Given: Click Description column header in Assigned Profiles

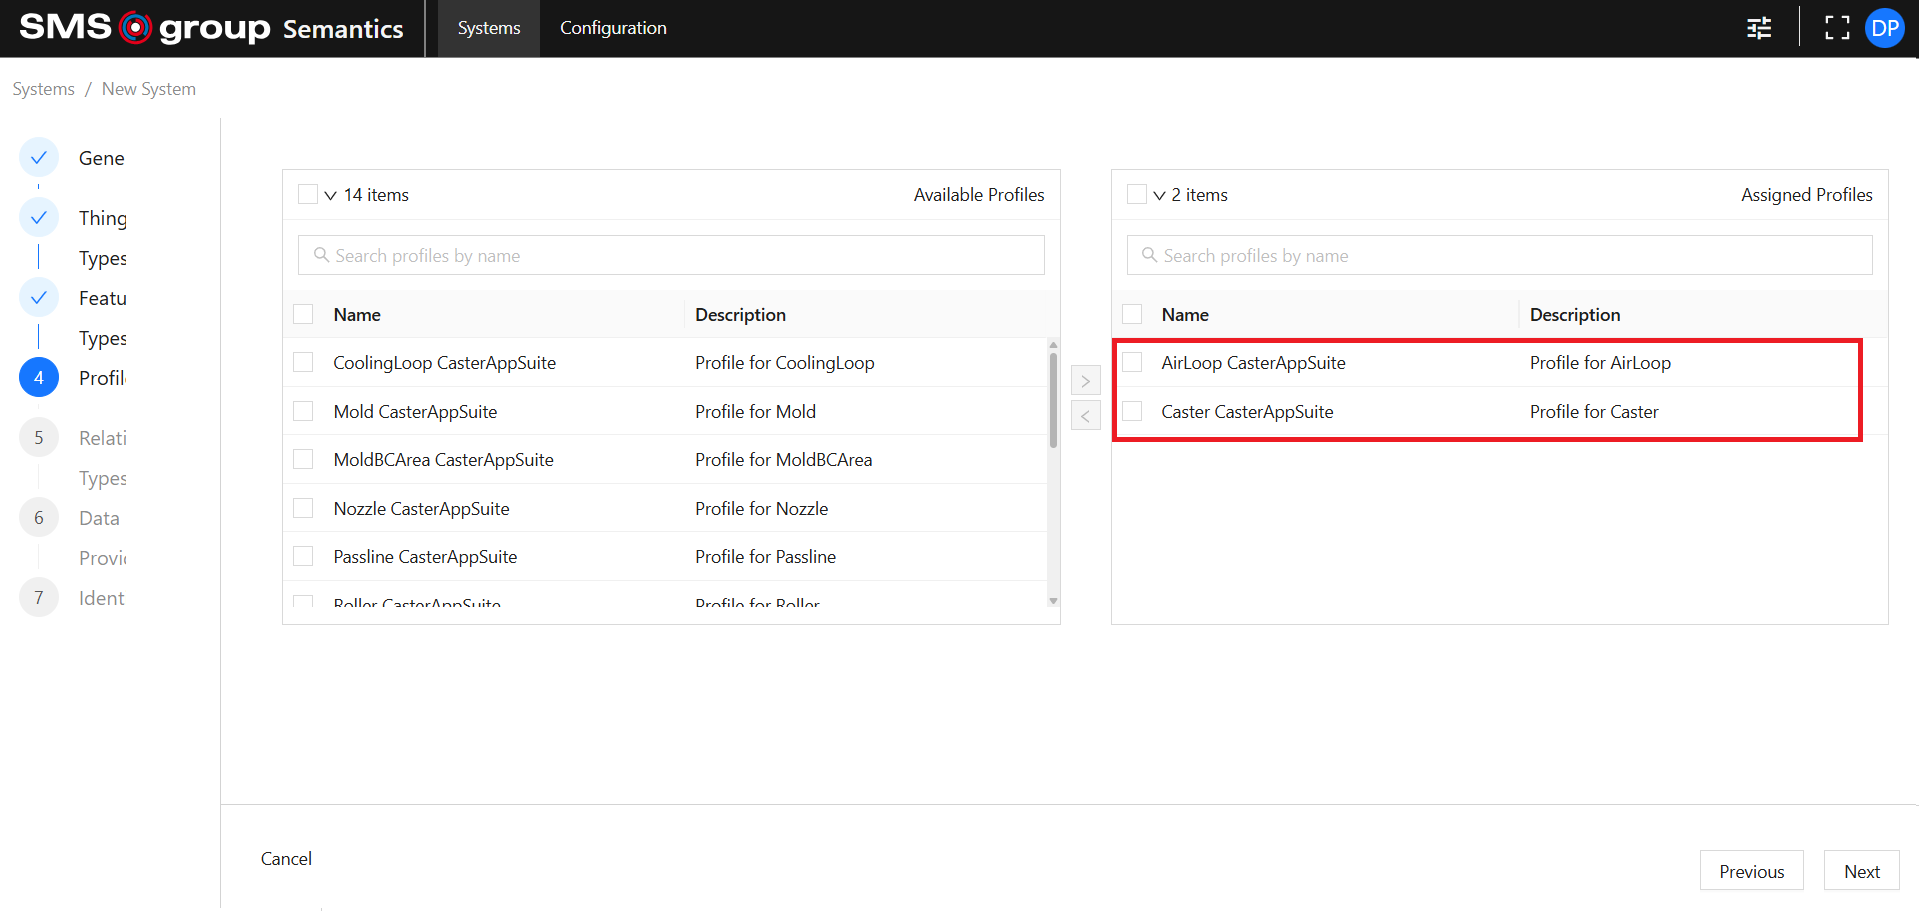Looking at the screenshot, I should click(x=1575, y=314).
